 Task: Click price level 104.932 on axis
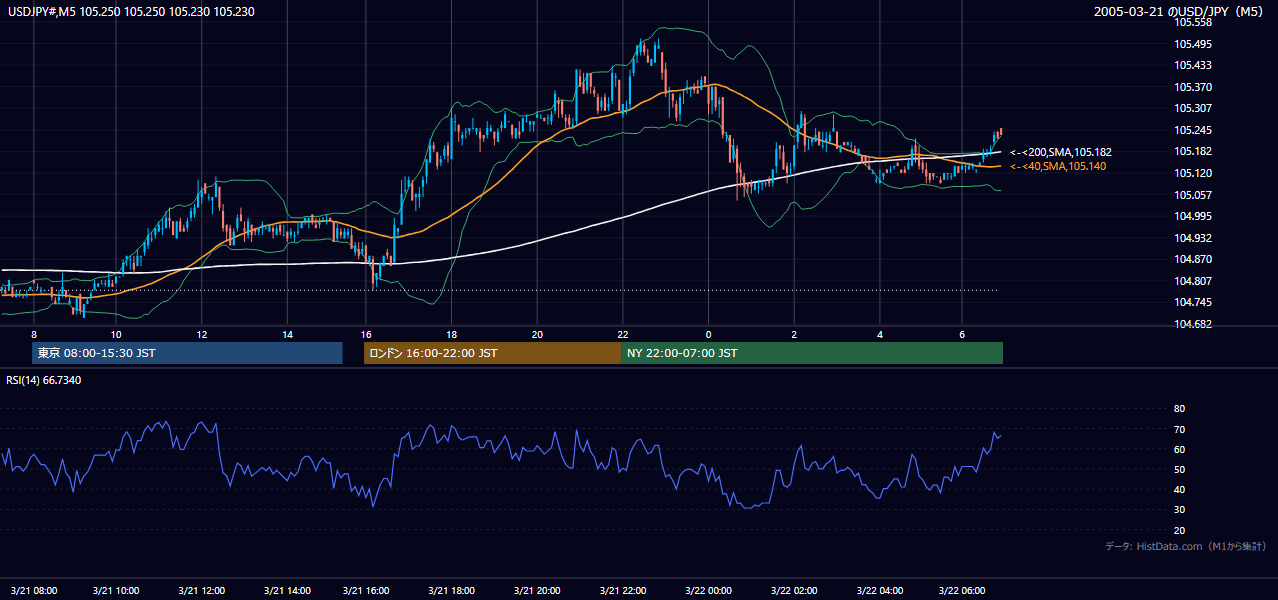tap(1194, 238)
